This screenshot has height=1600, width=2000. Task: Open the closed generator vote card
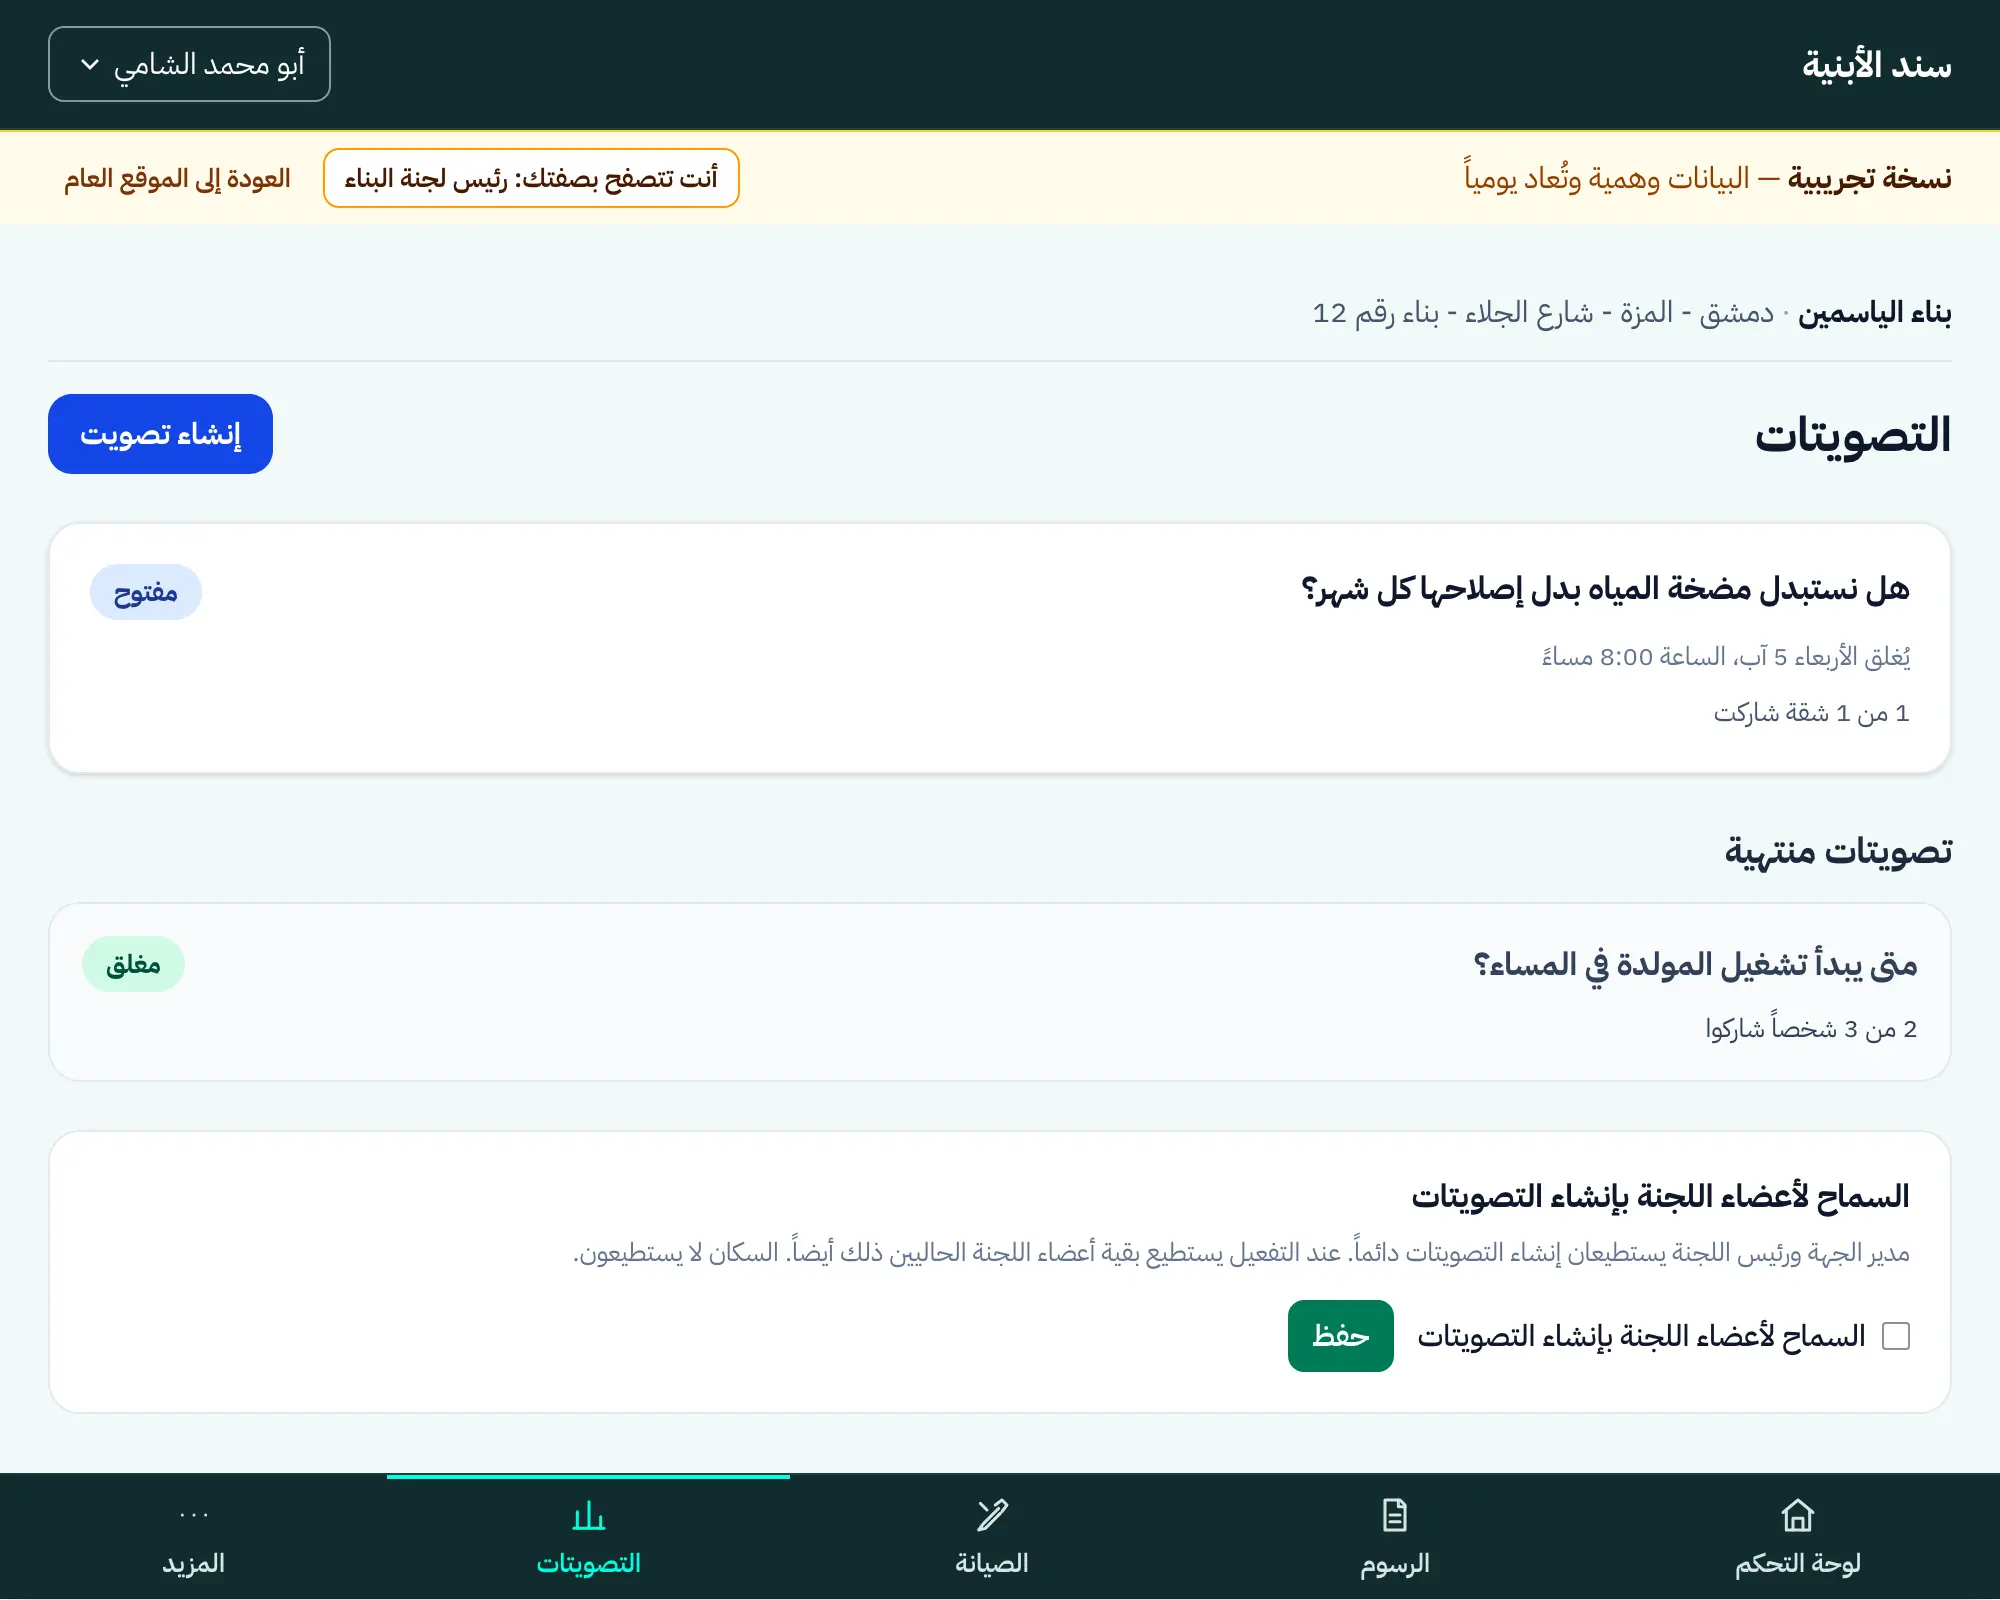pyautogui.click(x=1000, y=992)
